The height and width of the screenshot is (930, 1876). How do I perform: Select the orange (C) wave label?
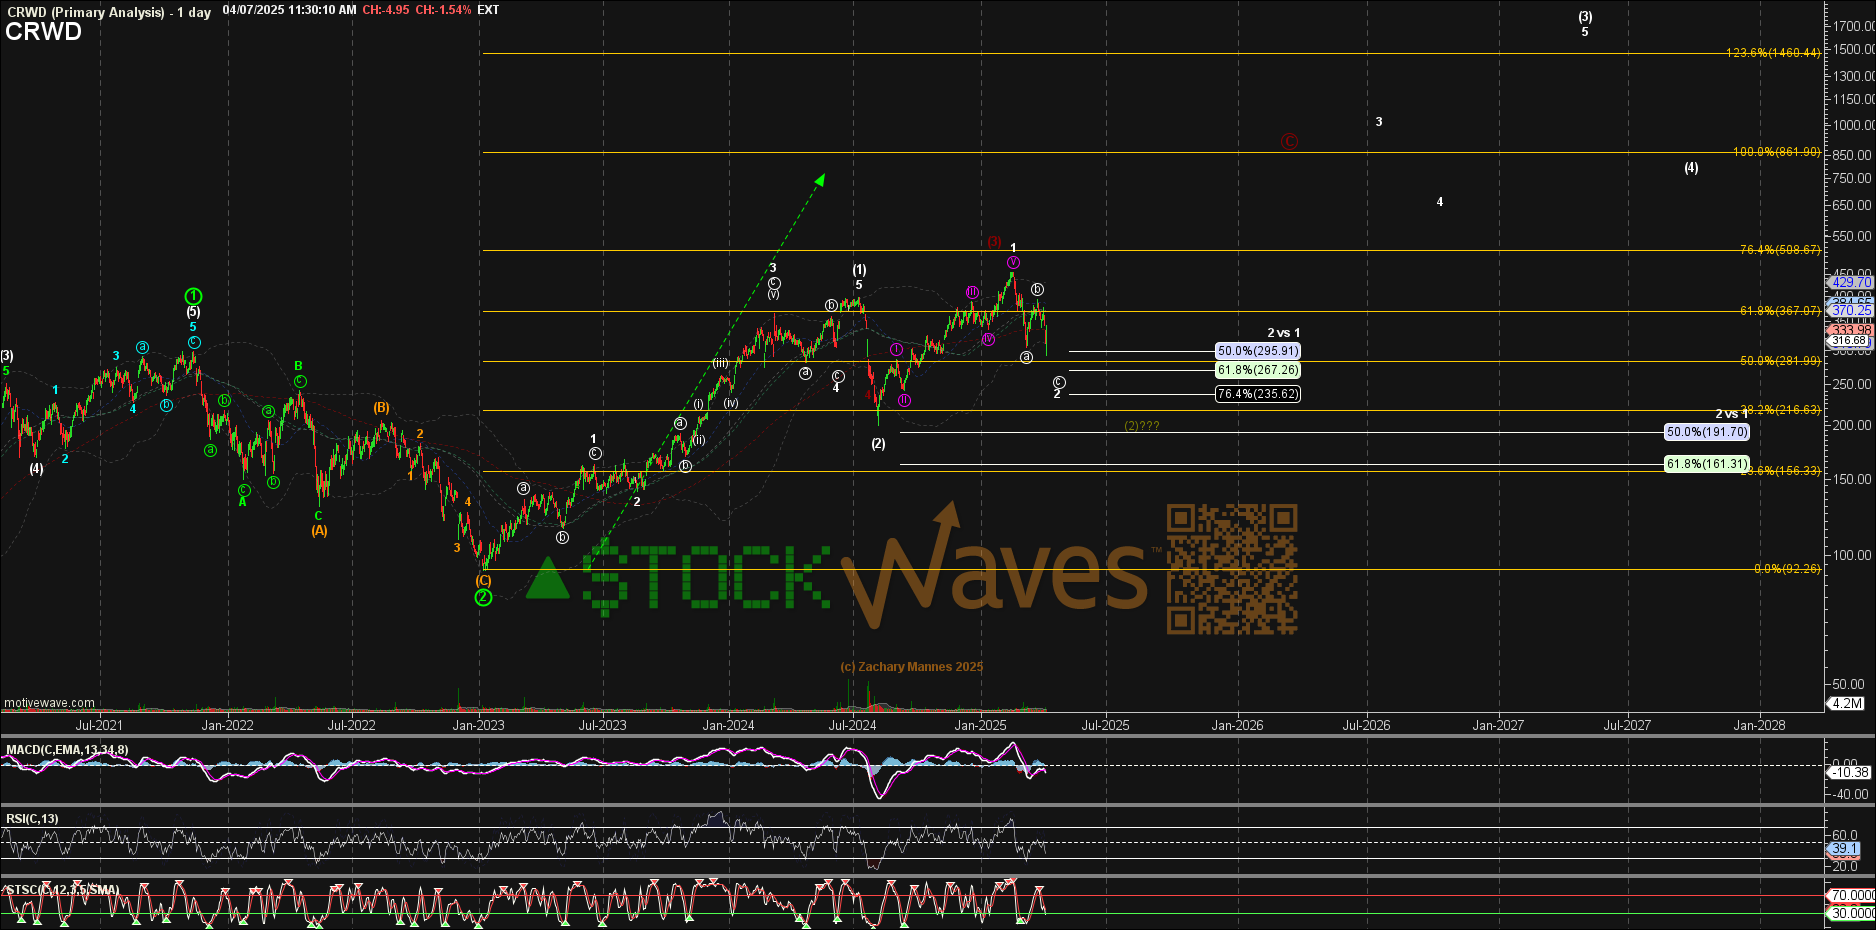[x=483, y=580]
